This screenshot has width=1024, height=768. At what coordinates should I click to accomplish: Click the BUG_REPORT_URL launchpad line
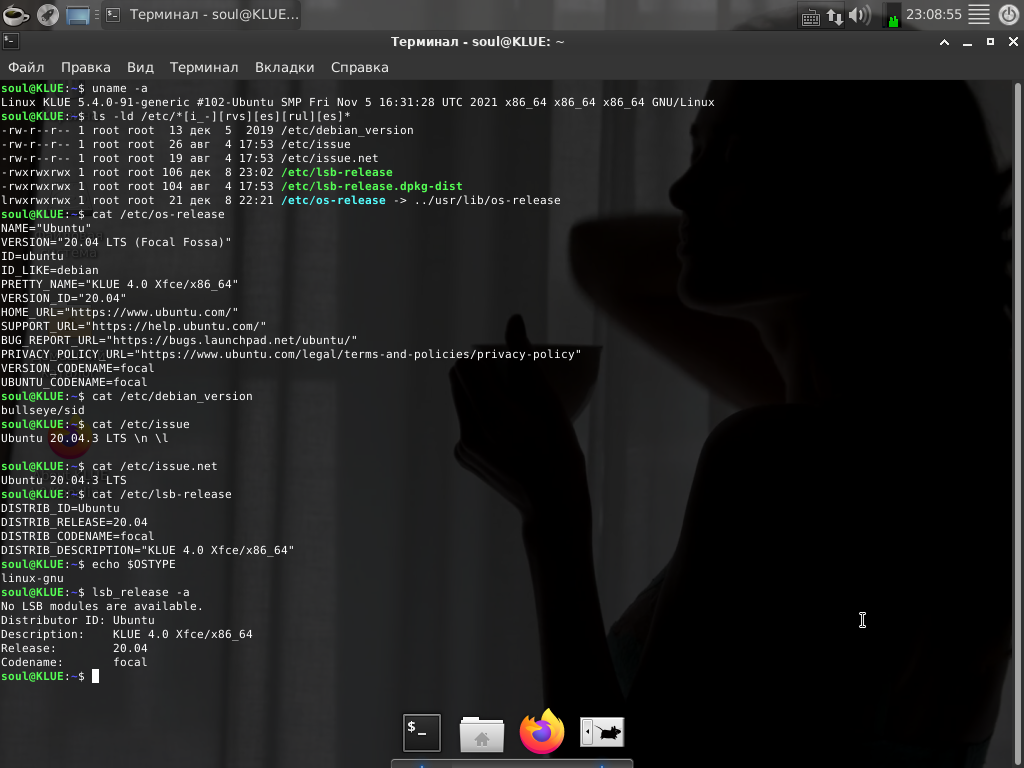tap(179, 340)
